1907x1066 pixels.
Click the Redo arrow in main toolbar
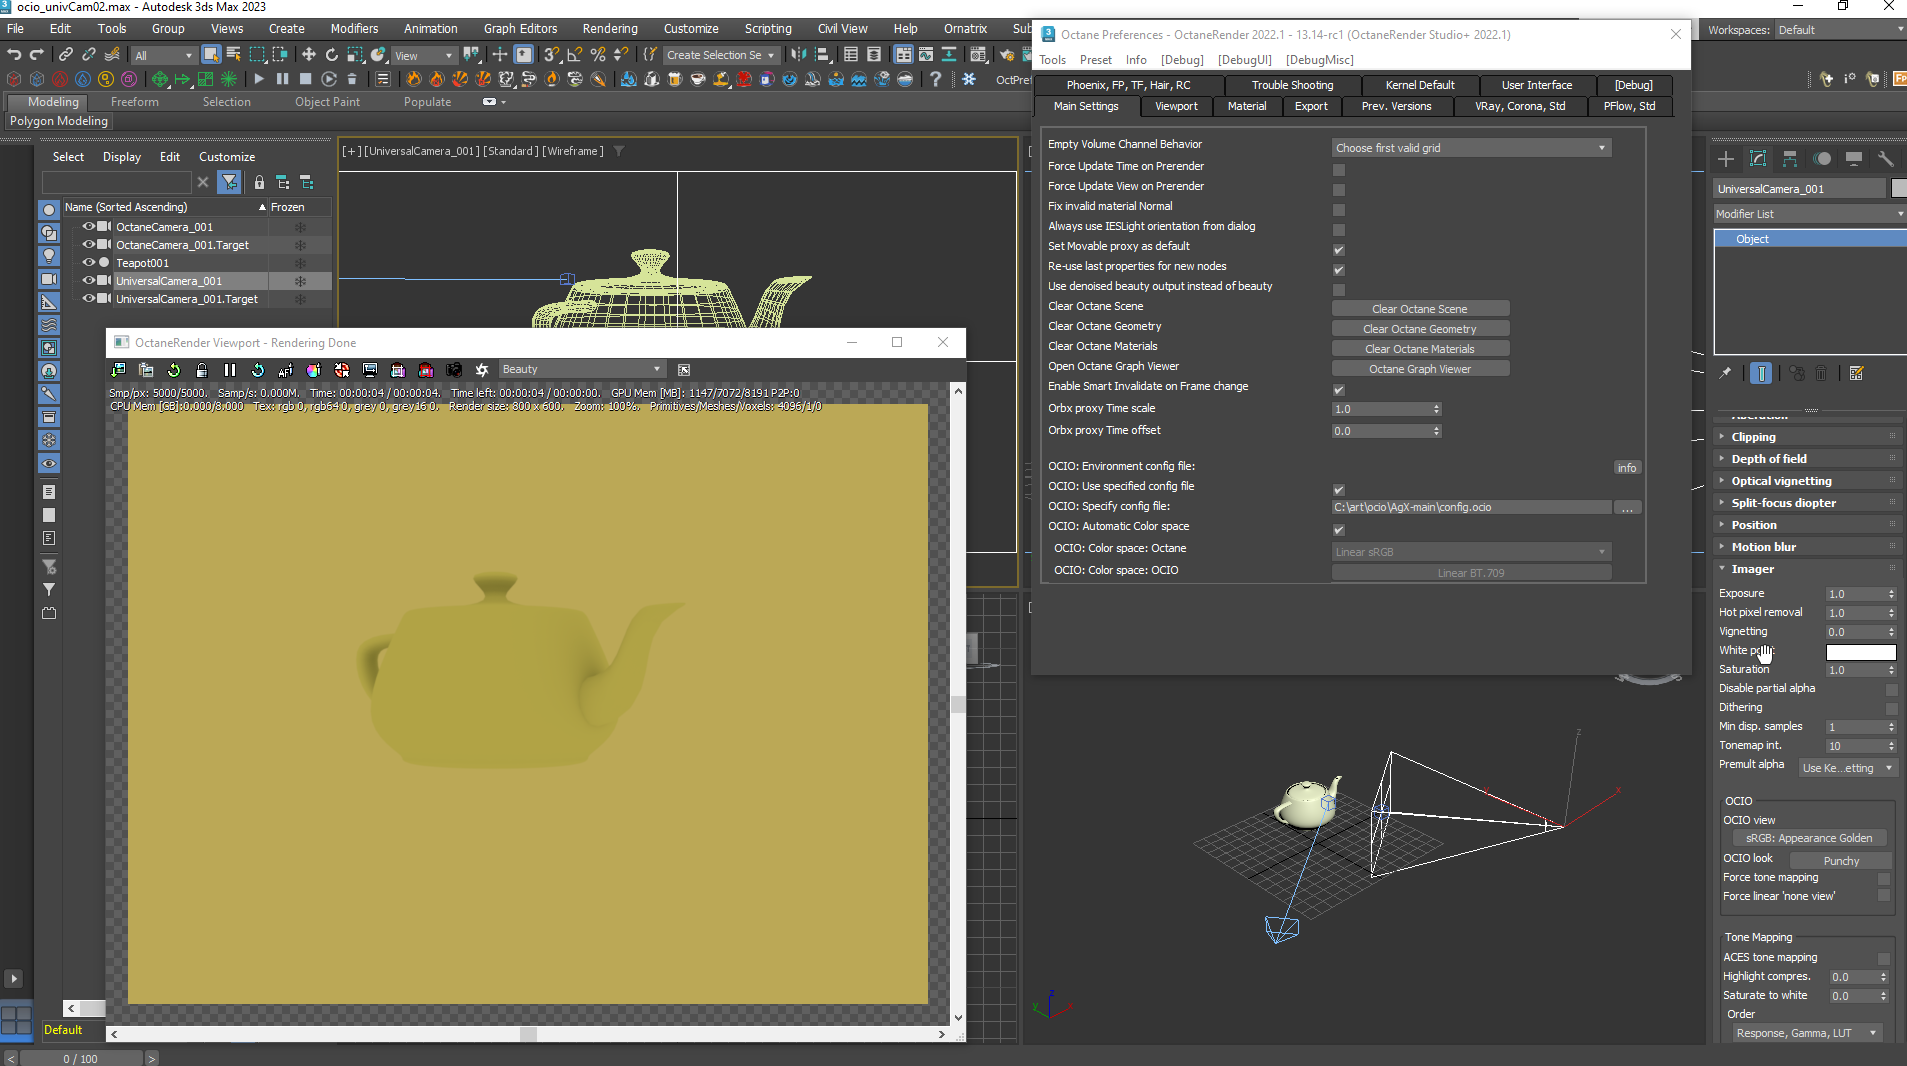click(x=37, y=55)
